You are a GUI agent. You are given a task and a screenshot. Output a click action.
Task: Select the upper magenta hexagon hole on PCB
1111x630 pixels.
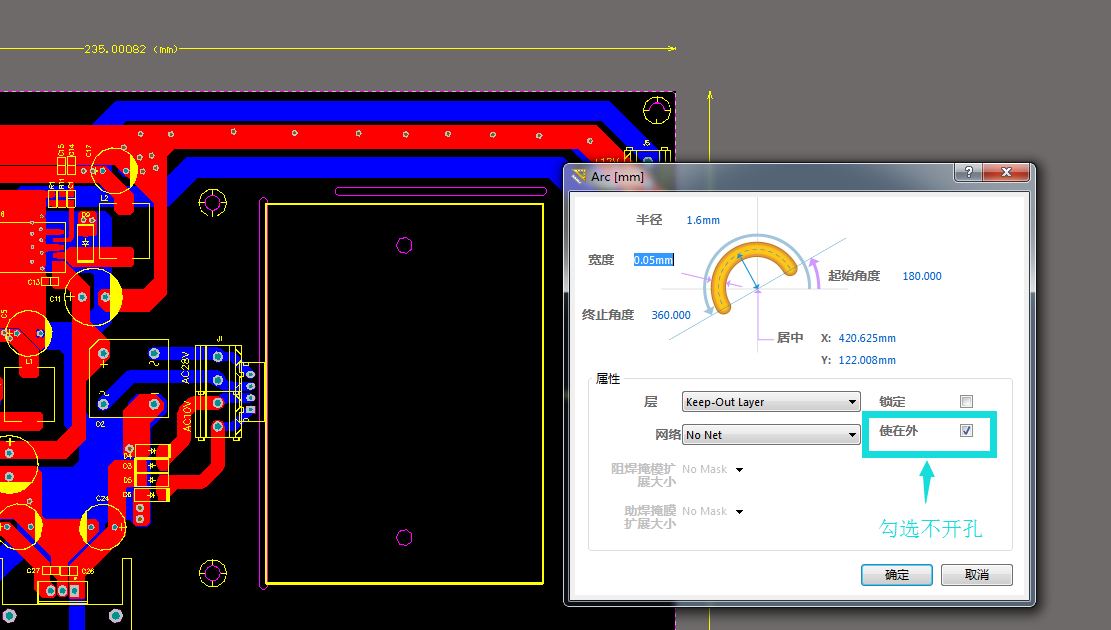click(x=405, y=245)
